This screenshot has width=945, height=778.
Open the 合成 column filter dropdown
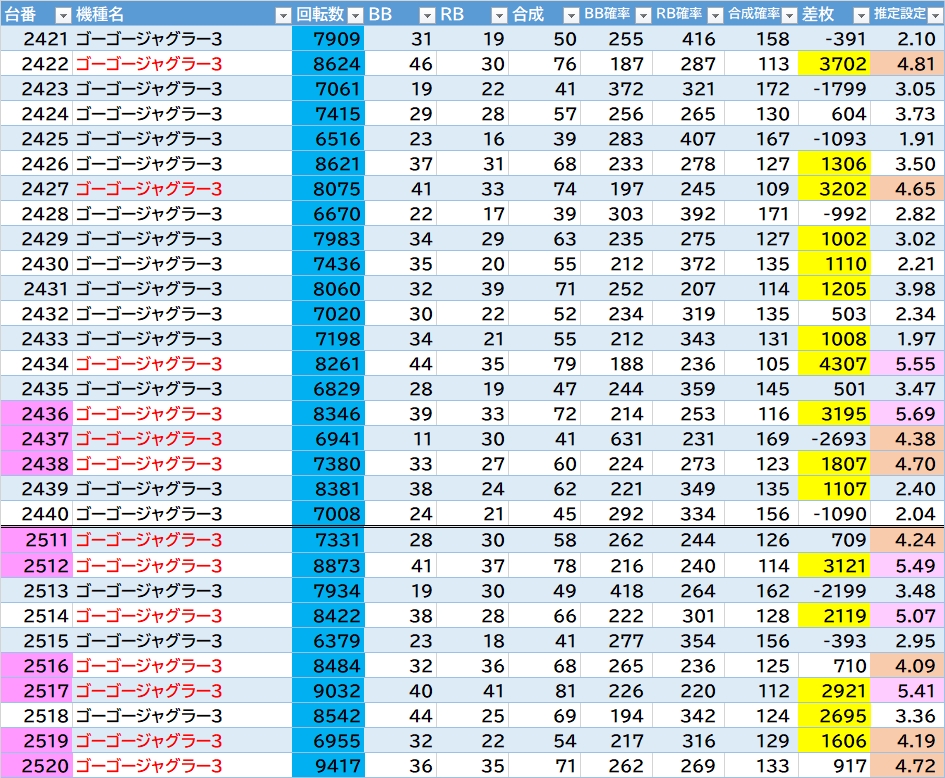coord(571,15)
